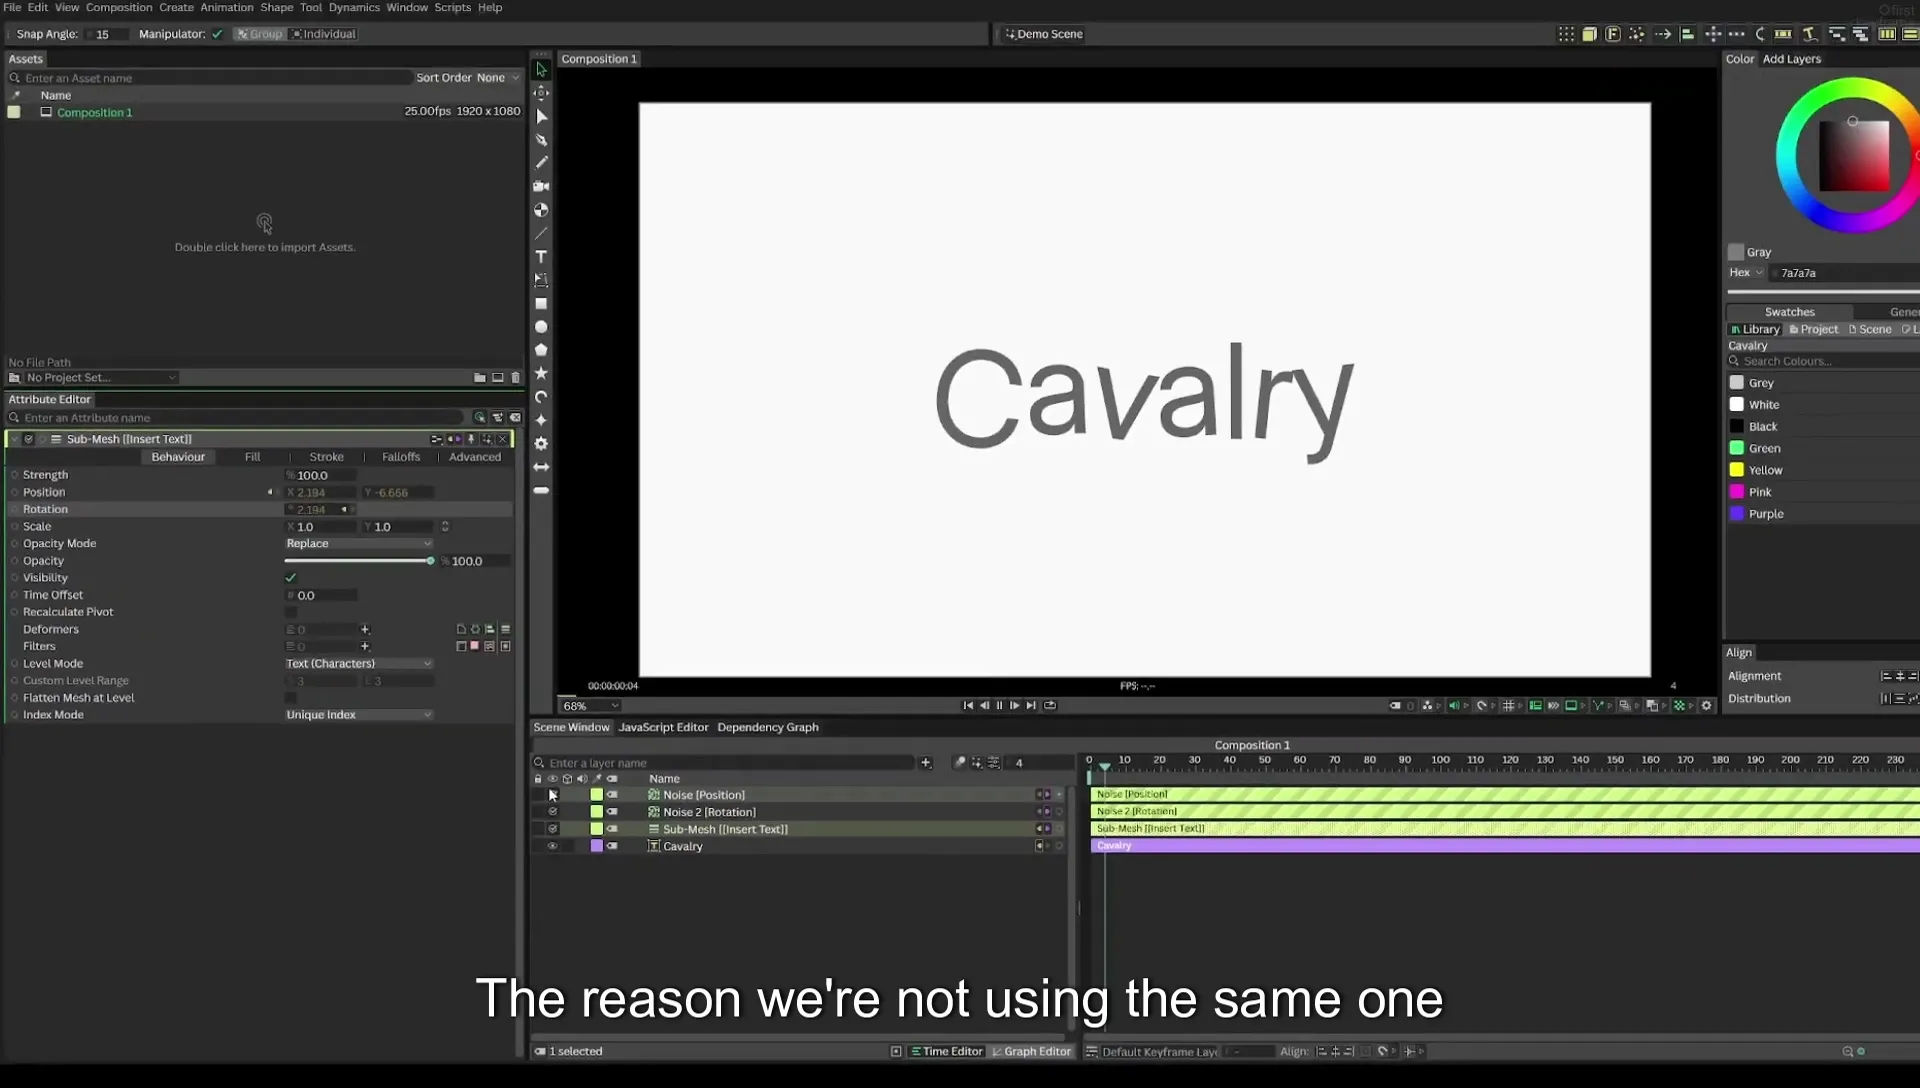Toggle viewport grid overlay icon
1920x1088 pixels.
pyautogui.click(x=1509, y=706)
